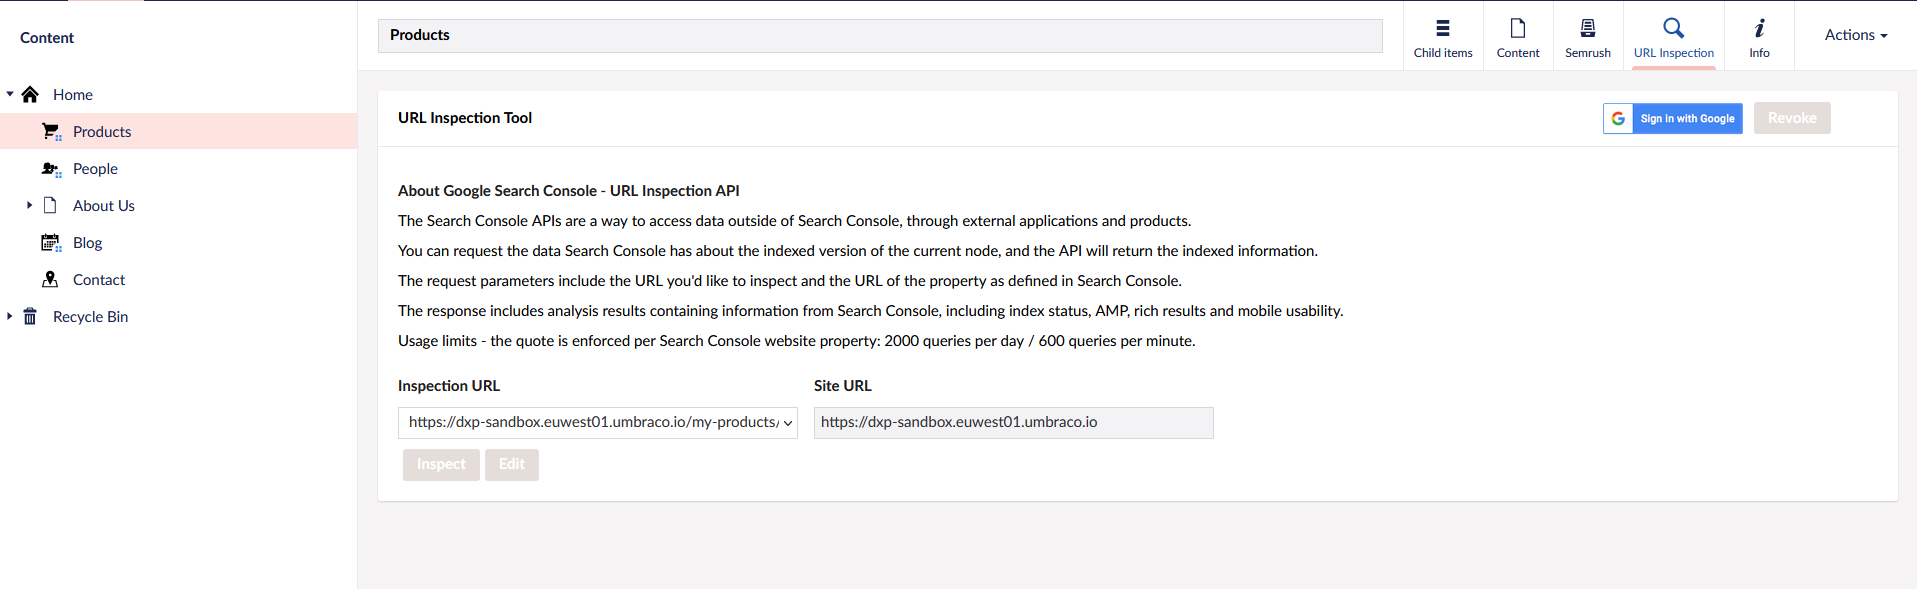Collapse the Home tree node

(10, 94)
